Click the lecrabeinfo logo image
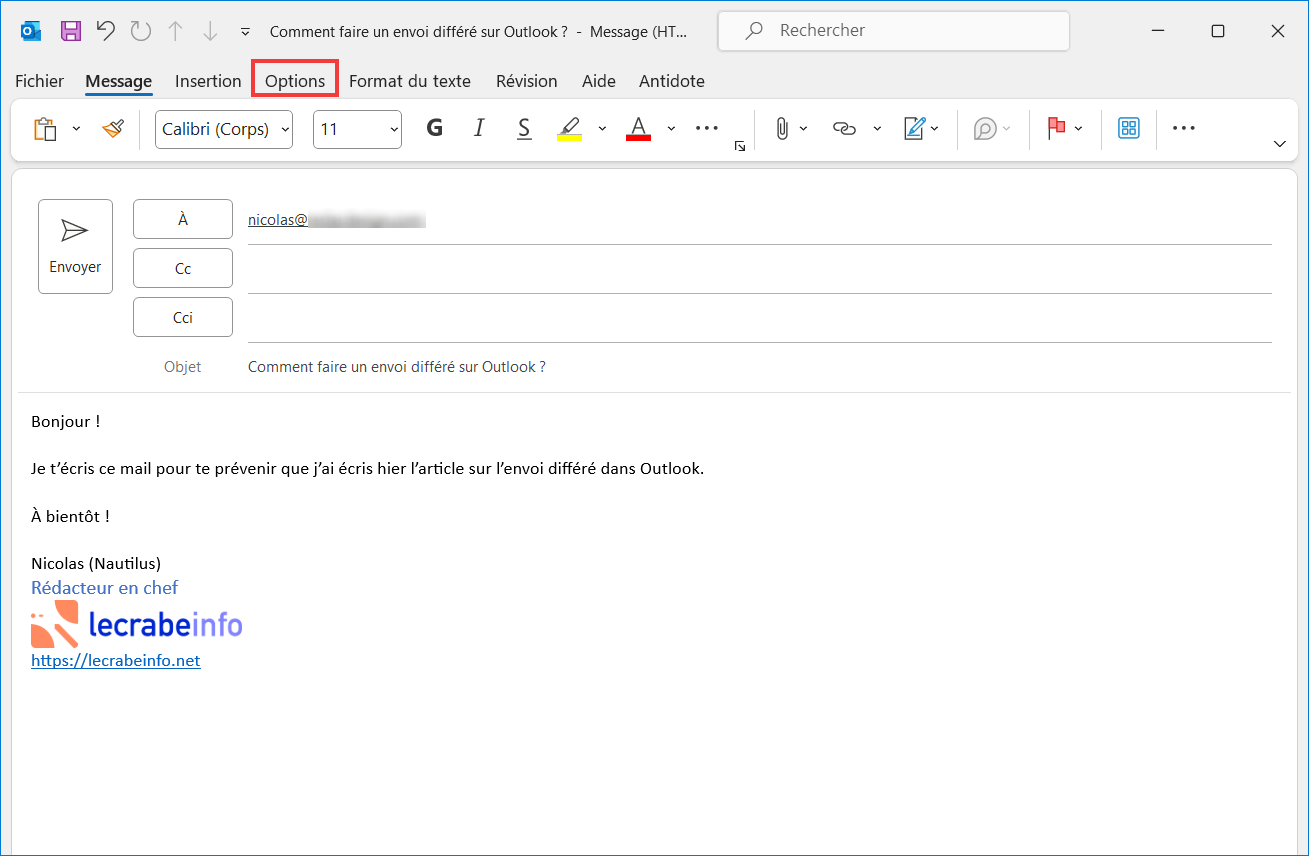This screenshot has width=1309, height=856. 137,625
